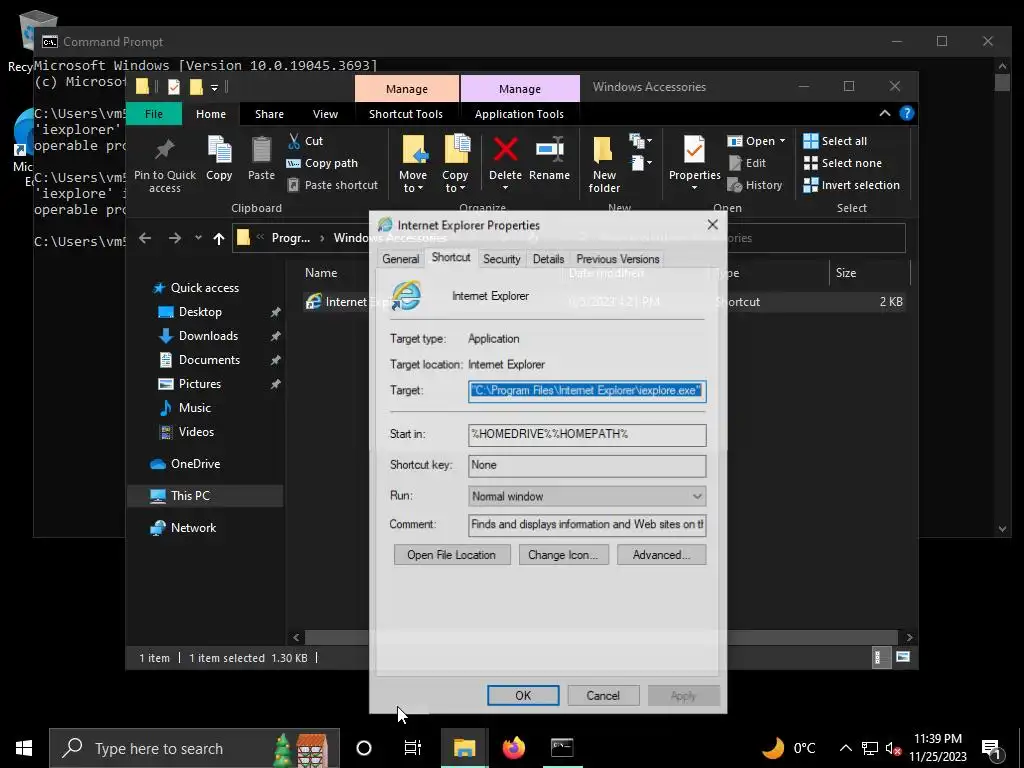Screen dimensions: 1024x768
Task: Switch to the Share ribbon tab
Action: coord(269,114)
